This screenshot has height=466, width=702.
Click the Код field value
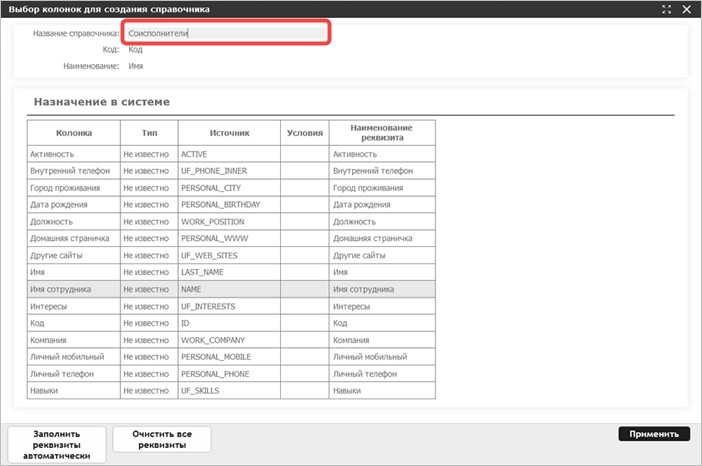(135, 49)
